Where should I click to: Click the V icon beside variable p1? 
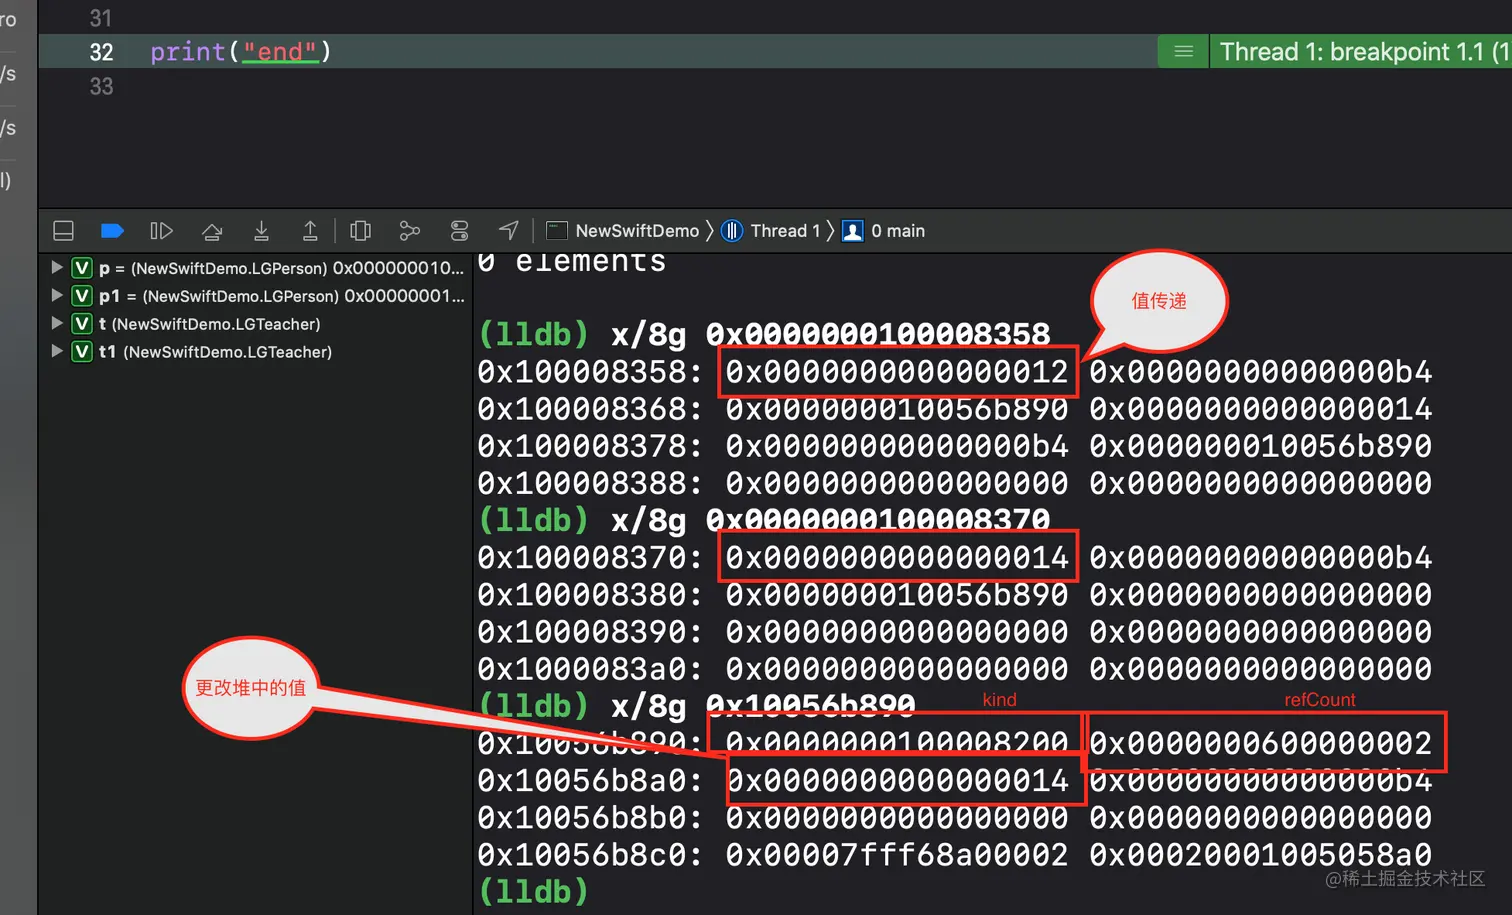pyautogui.click(x=82, y=296)
